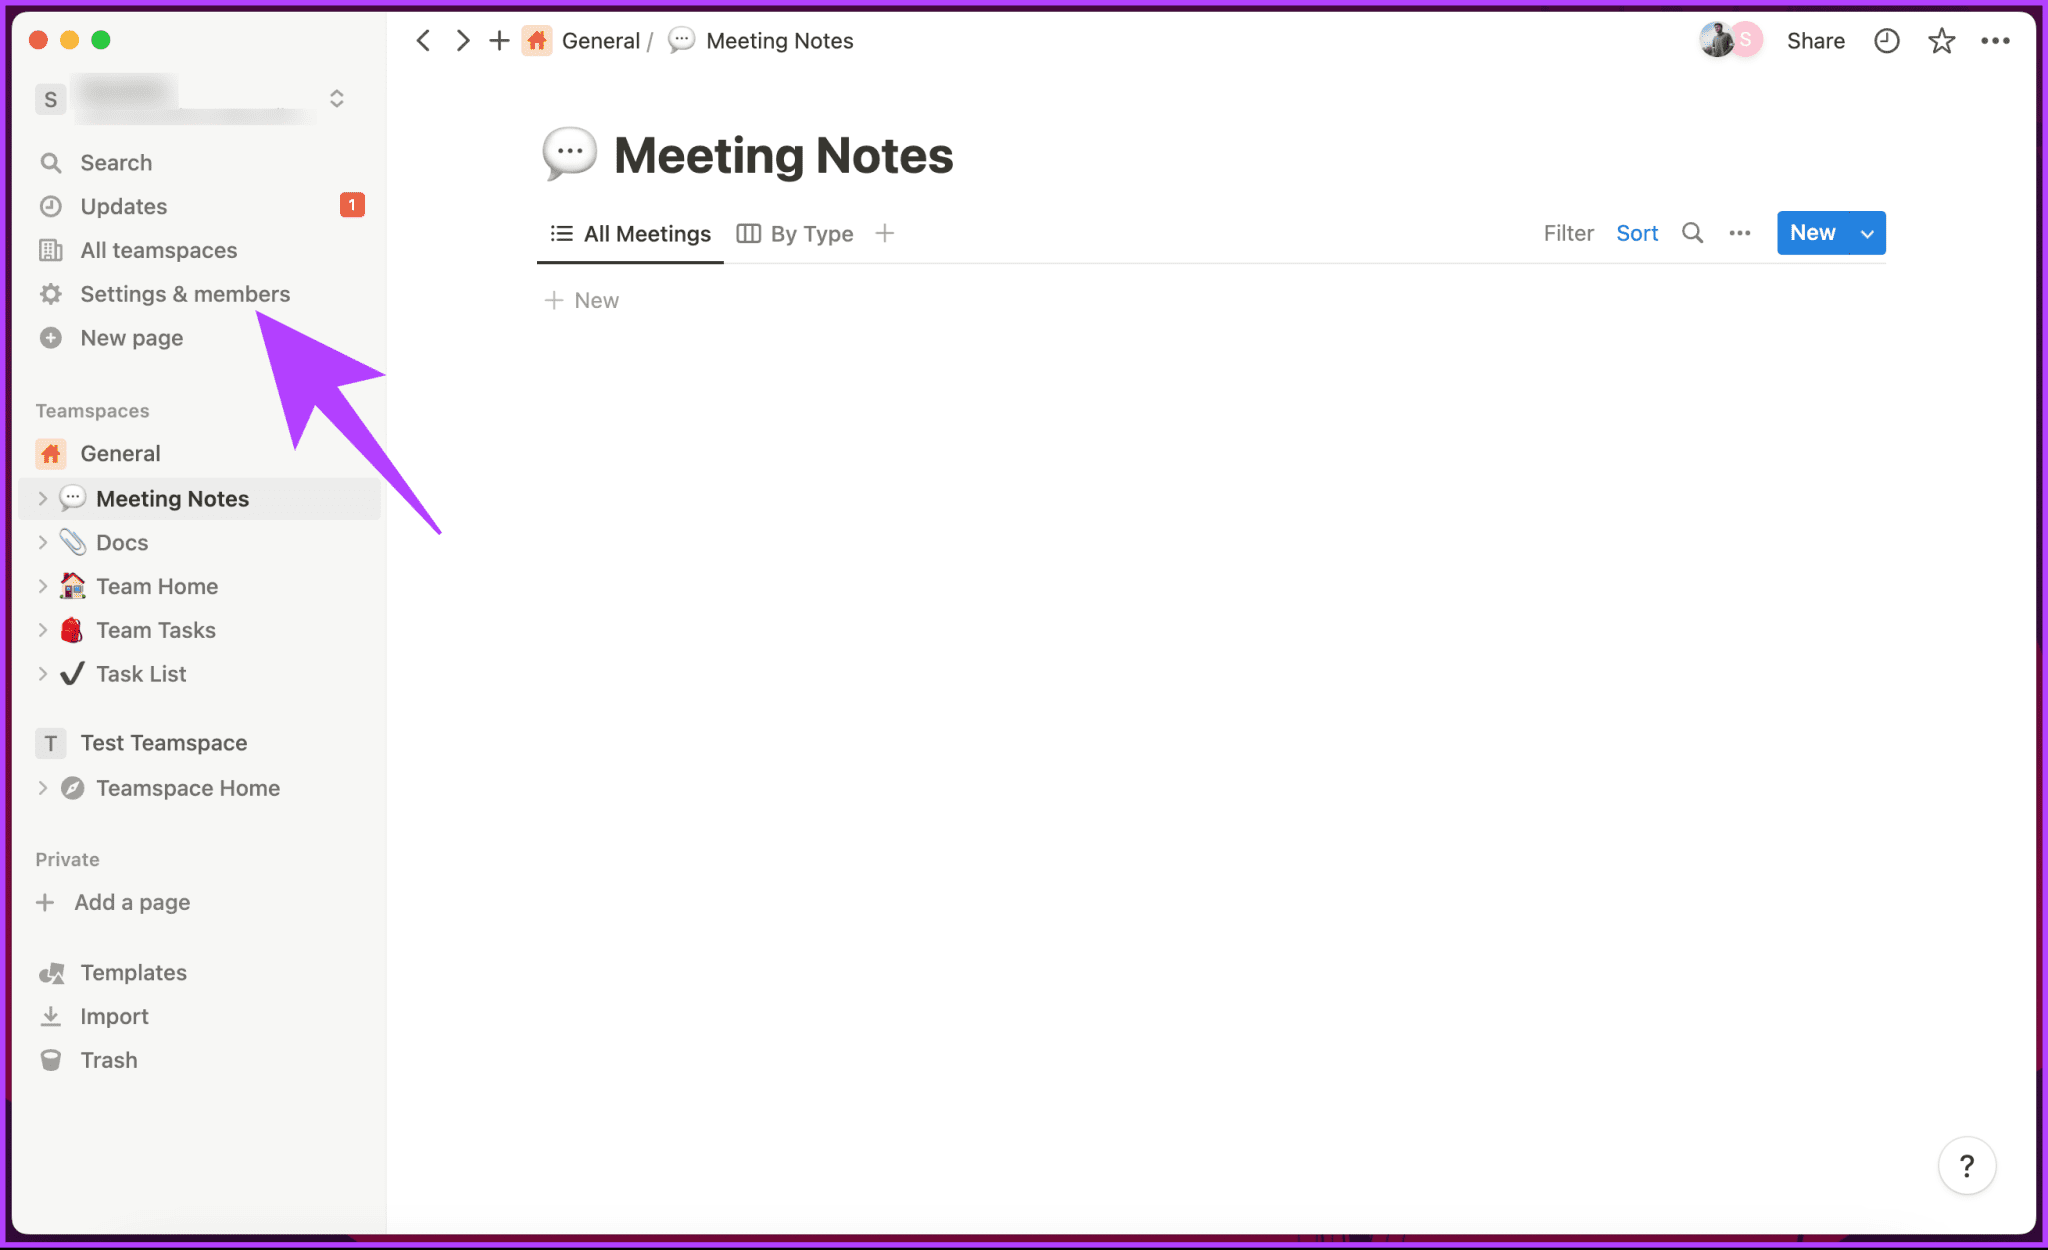Go back with the left arrow

[423, 41]
